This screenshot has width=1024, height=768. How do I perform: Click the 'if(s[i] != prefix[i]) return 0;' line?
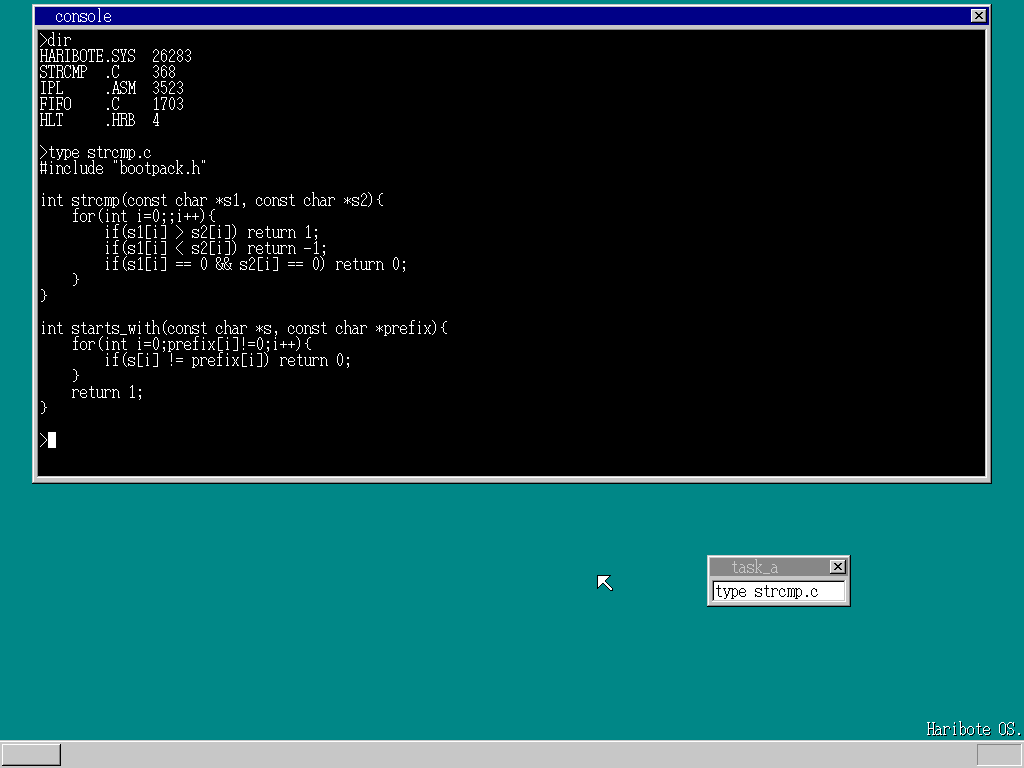coord(227,360)
